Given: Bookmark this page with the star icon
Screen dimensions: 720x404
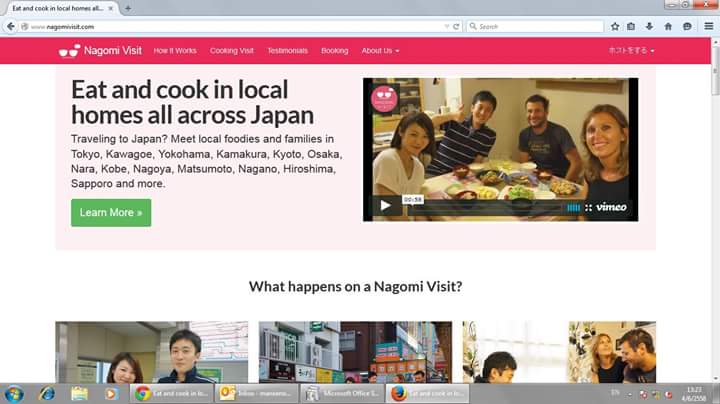Looking at the screenshot, I should pos(615,27).
